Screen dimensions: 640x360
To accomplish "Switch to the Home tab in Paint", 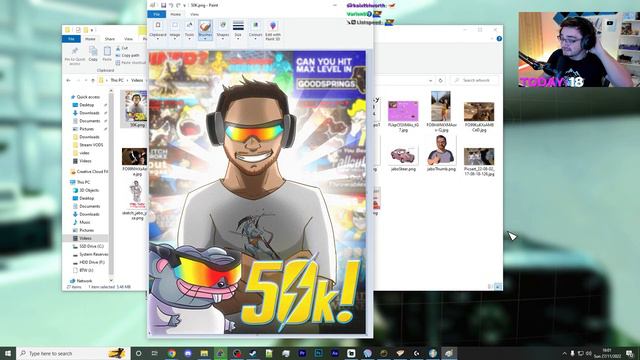I will click(176, 14).
